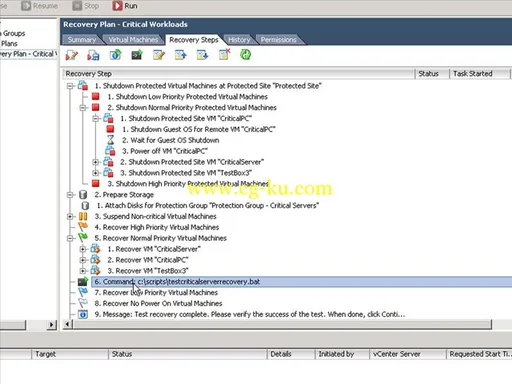
Task: Click icon beside Shutdown Guest OS for Remote VM
Action: click(x=110, y=129)
